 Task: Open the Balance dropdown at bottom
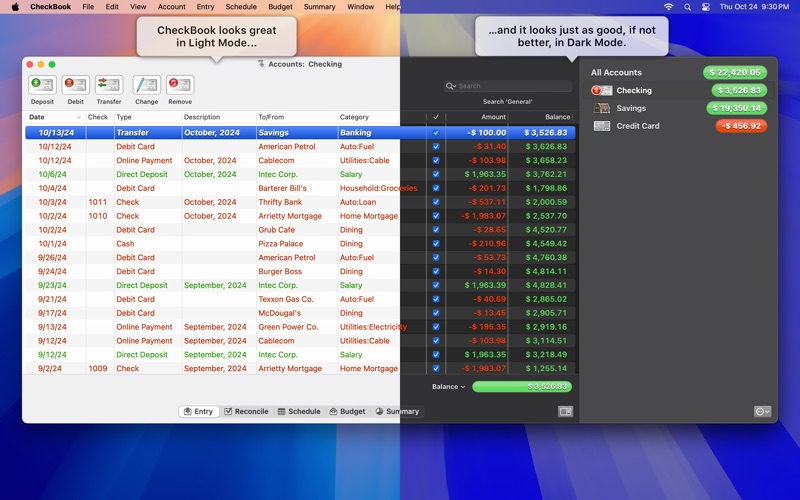coord(448,387)
